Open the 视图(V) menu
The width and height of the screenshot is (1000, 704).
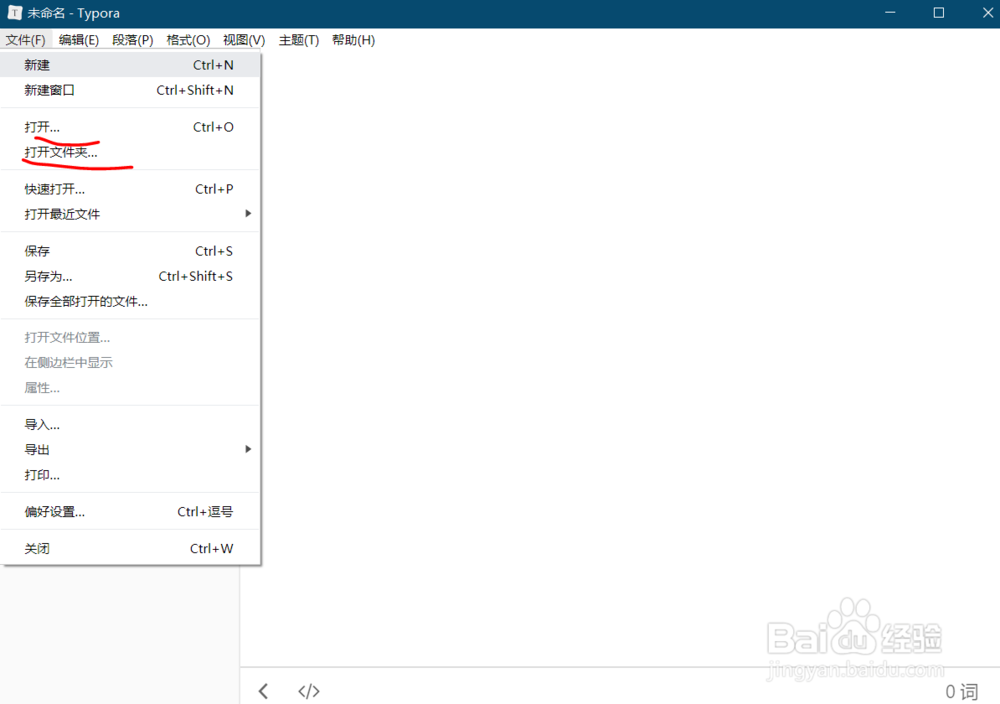point(244,40)
